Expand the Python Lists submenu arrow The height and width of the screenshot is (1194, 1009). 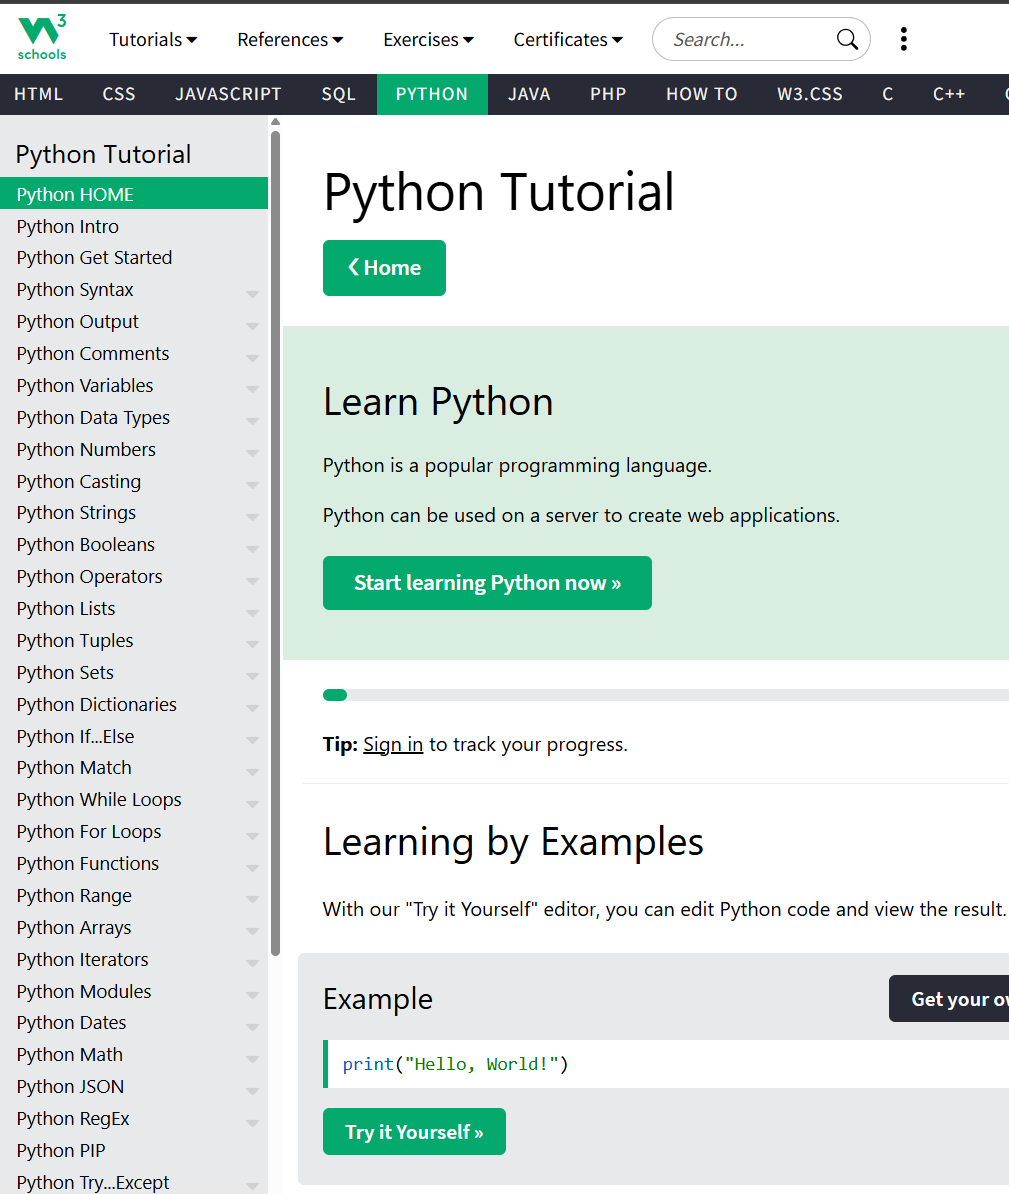(x=253, y=612)
